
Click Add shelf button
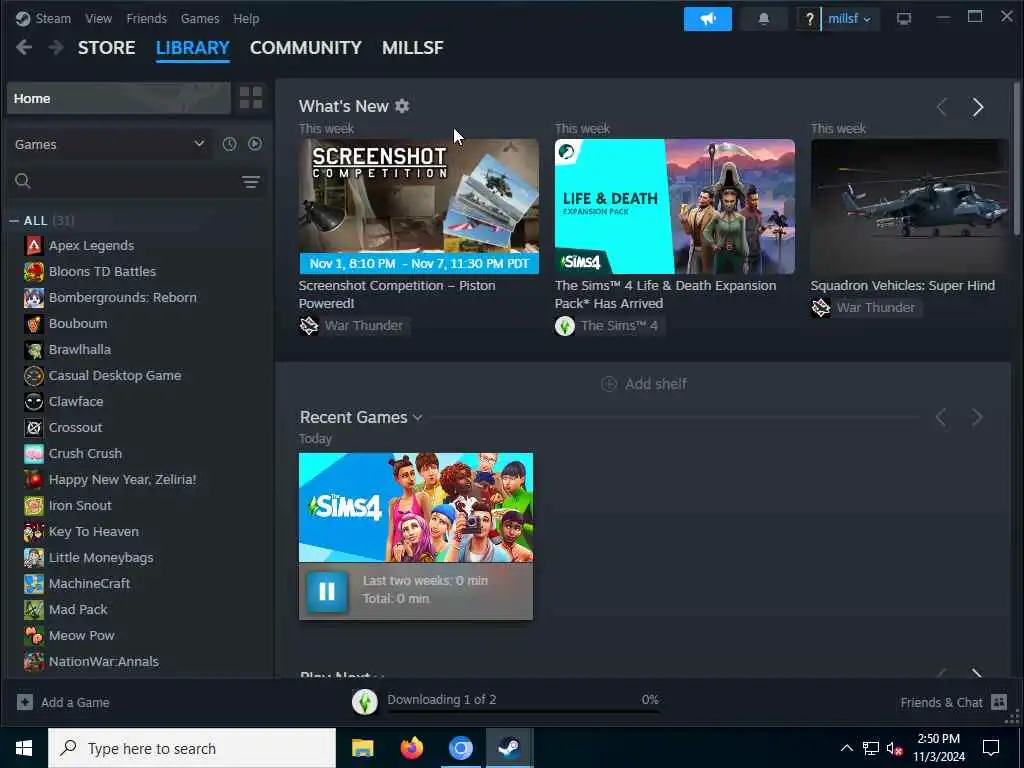coord(643,384)
